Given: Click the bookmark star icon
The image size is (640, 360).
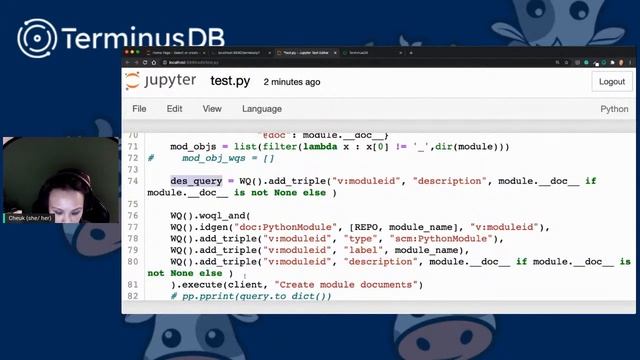Looking at the screenshot, I should pos(567,62).
